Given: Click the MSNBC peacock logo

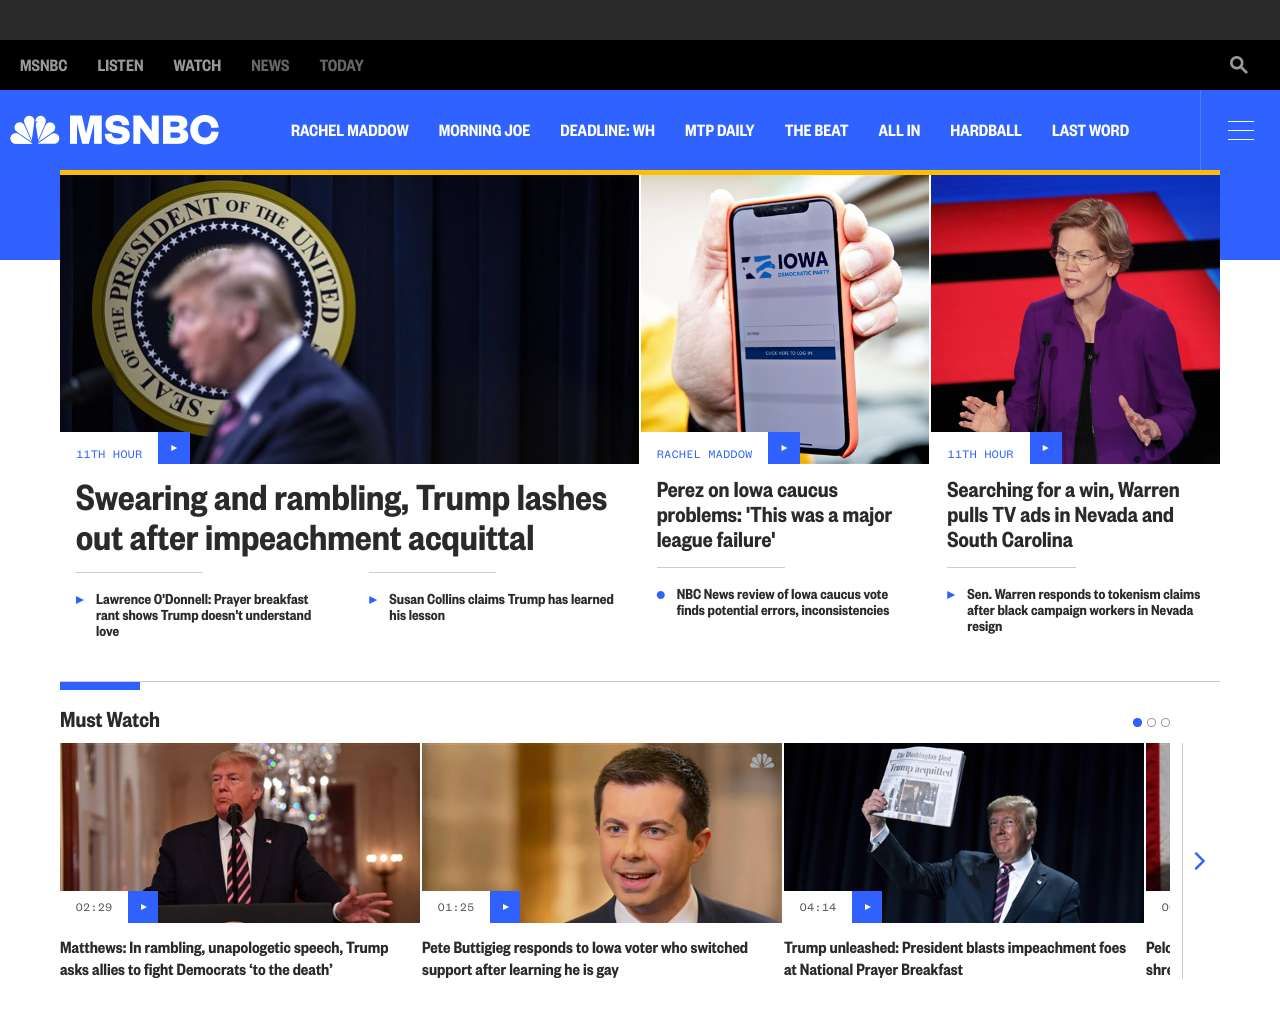Looking at the screenshot, I should 115,130.
